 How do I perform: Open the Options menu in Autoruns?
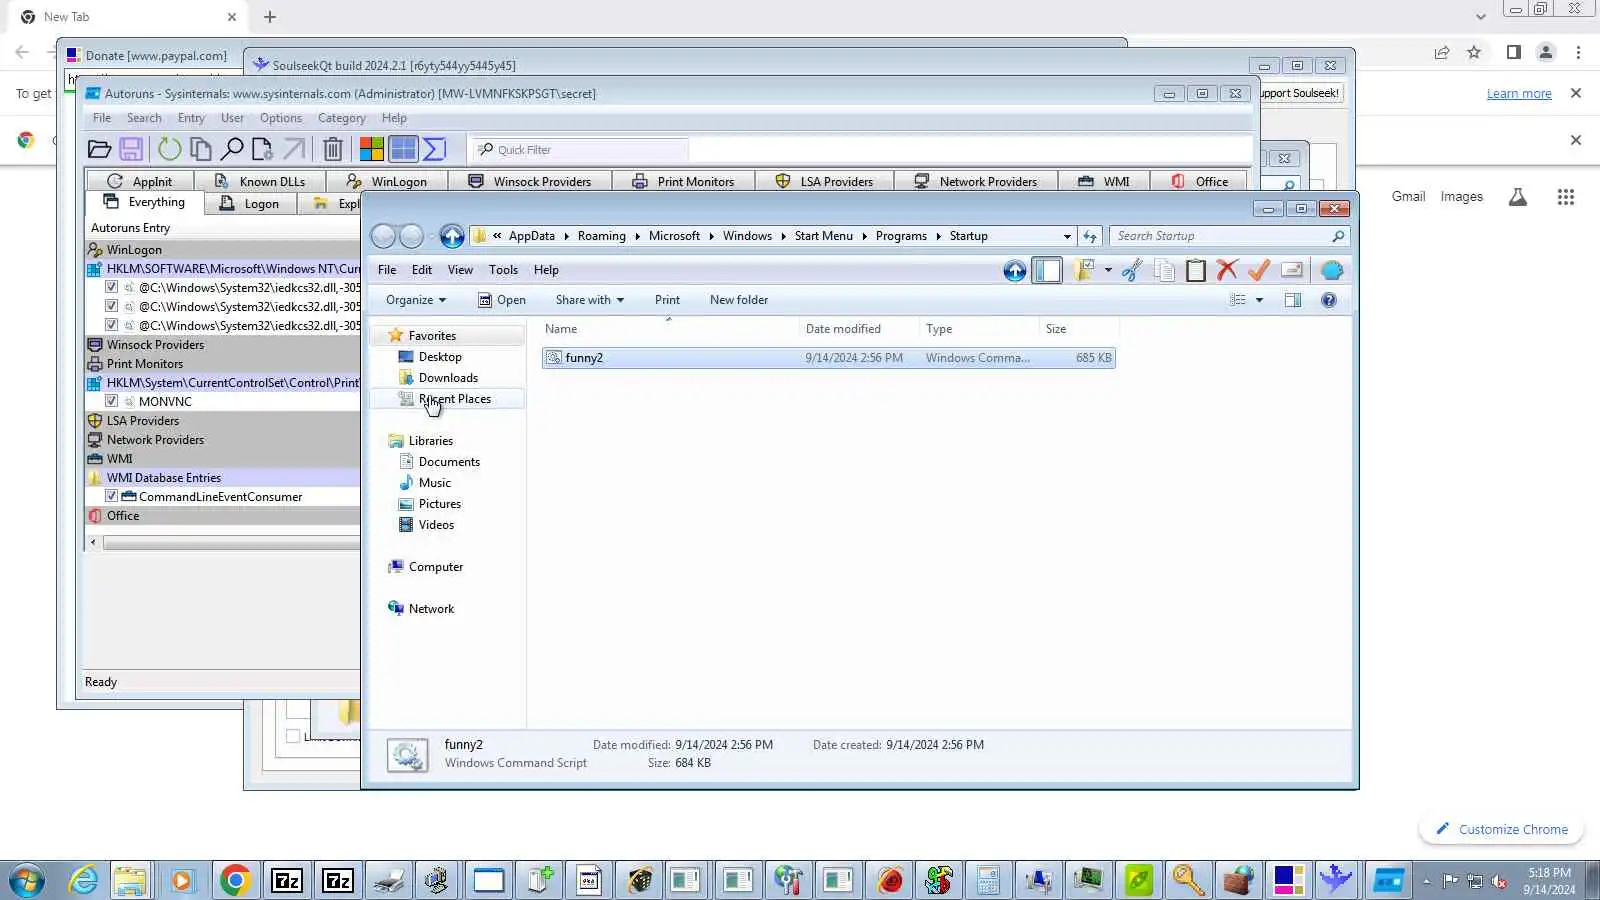[x=281, y=118]
